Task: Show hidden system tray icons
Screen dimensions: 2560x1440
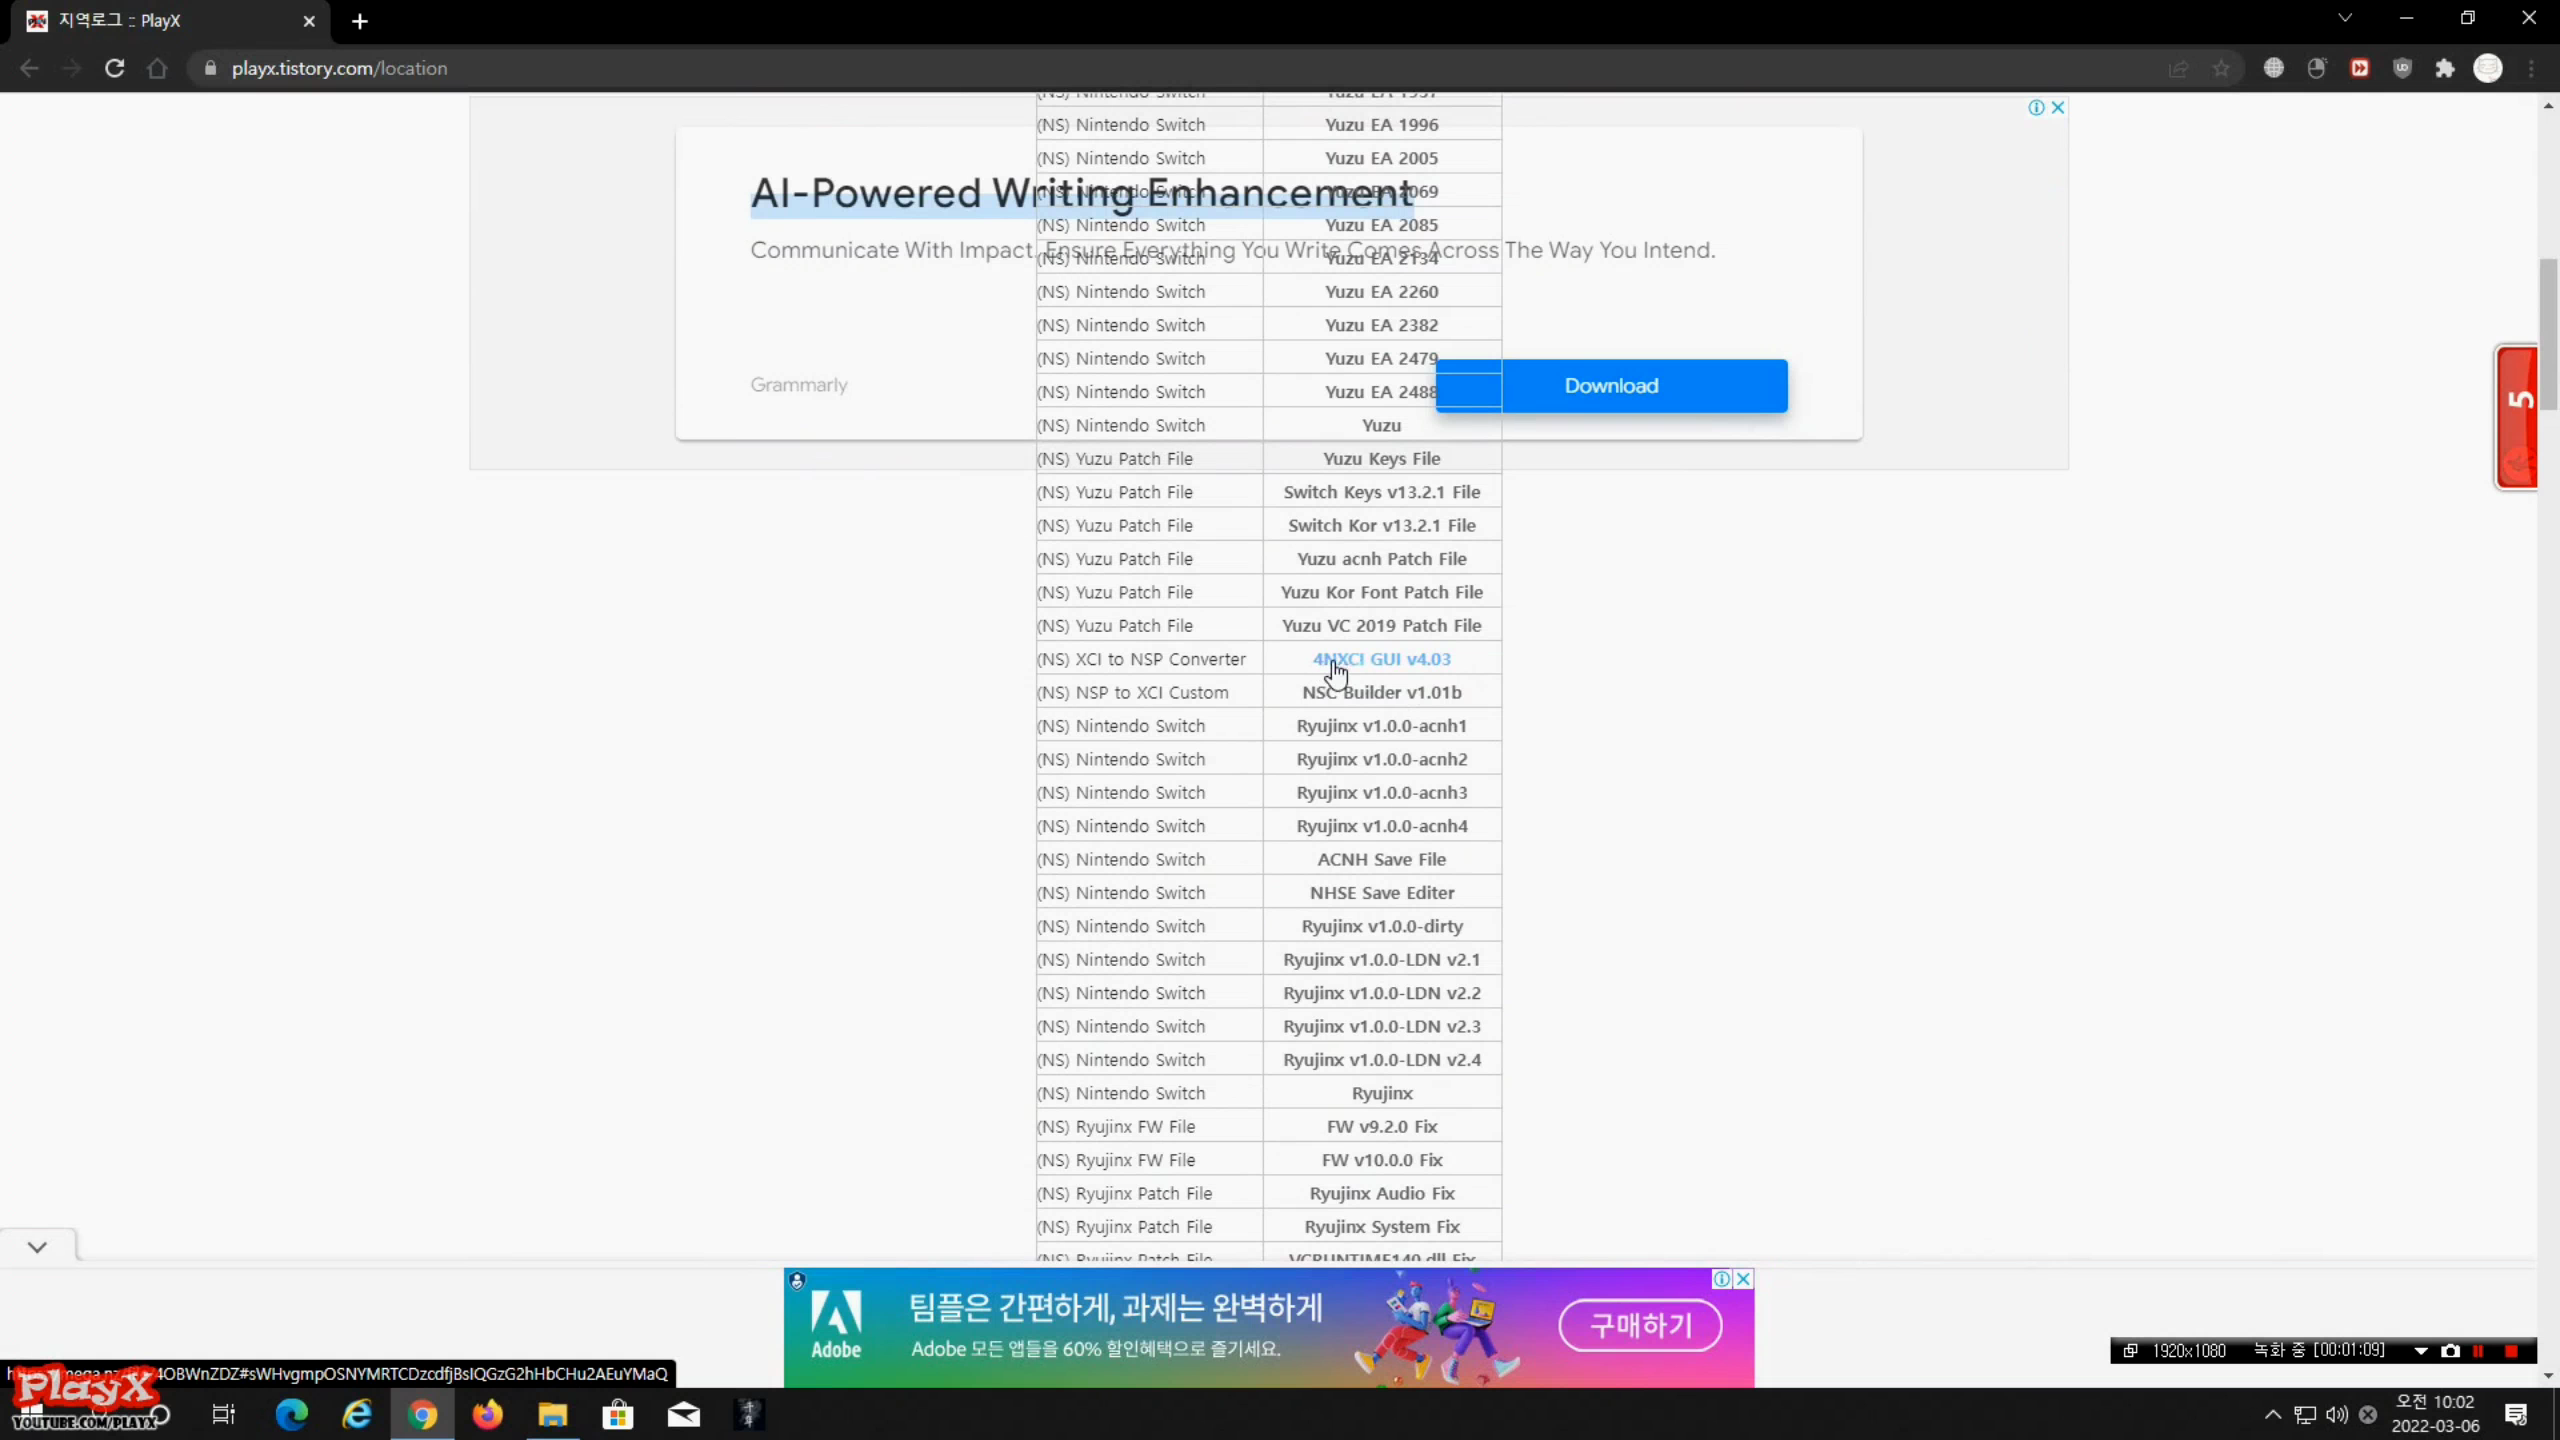Action: click(x=2272, y=1414)
